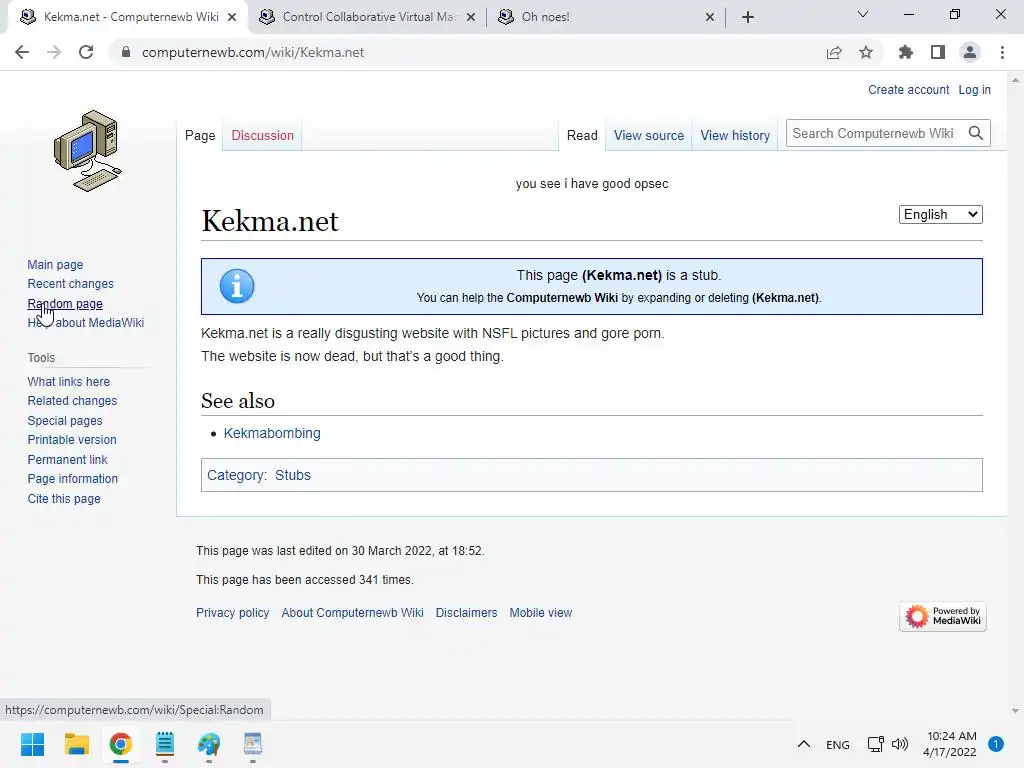The width and height of the screenshot is (1024, 768).
Task: Open Recent changes in sidebar
Action: tap(71, 283)
